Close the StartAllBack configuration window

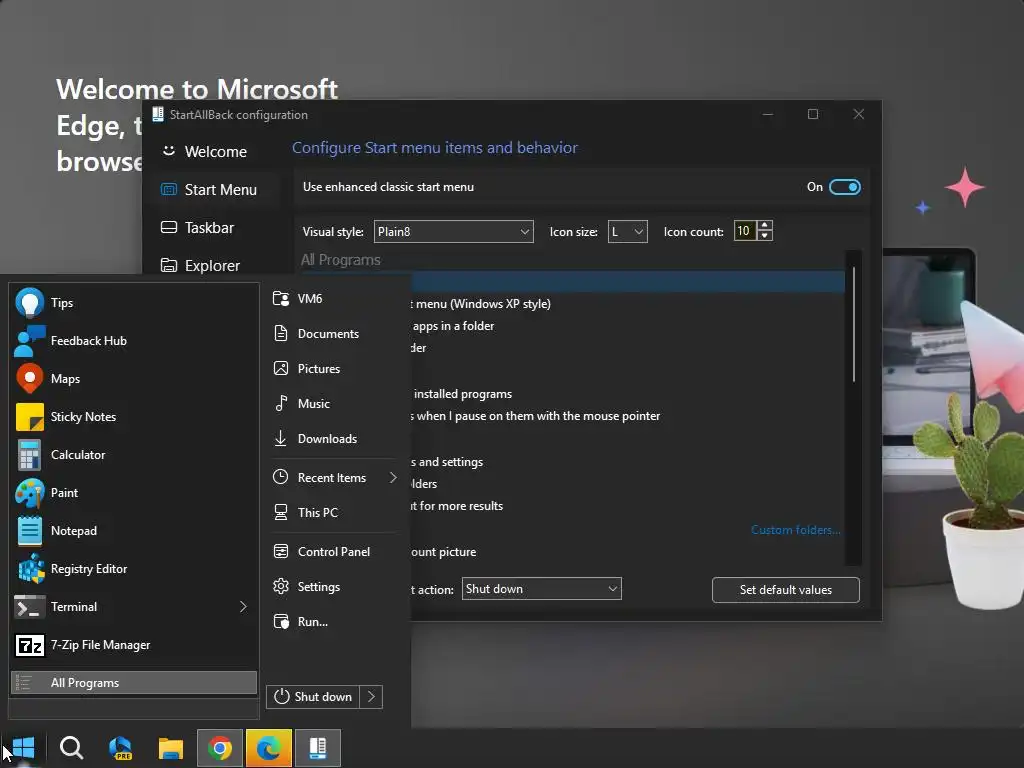pos(859,114)
